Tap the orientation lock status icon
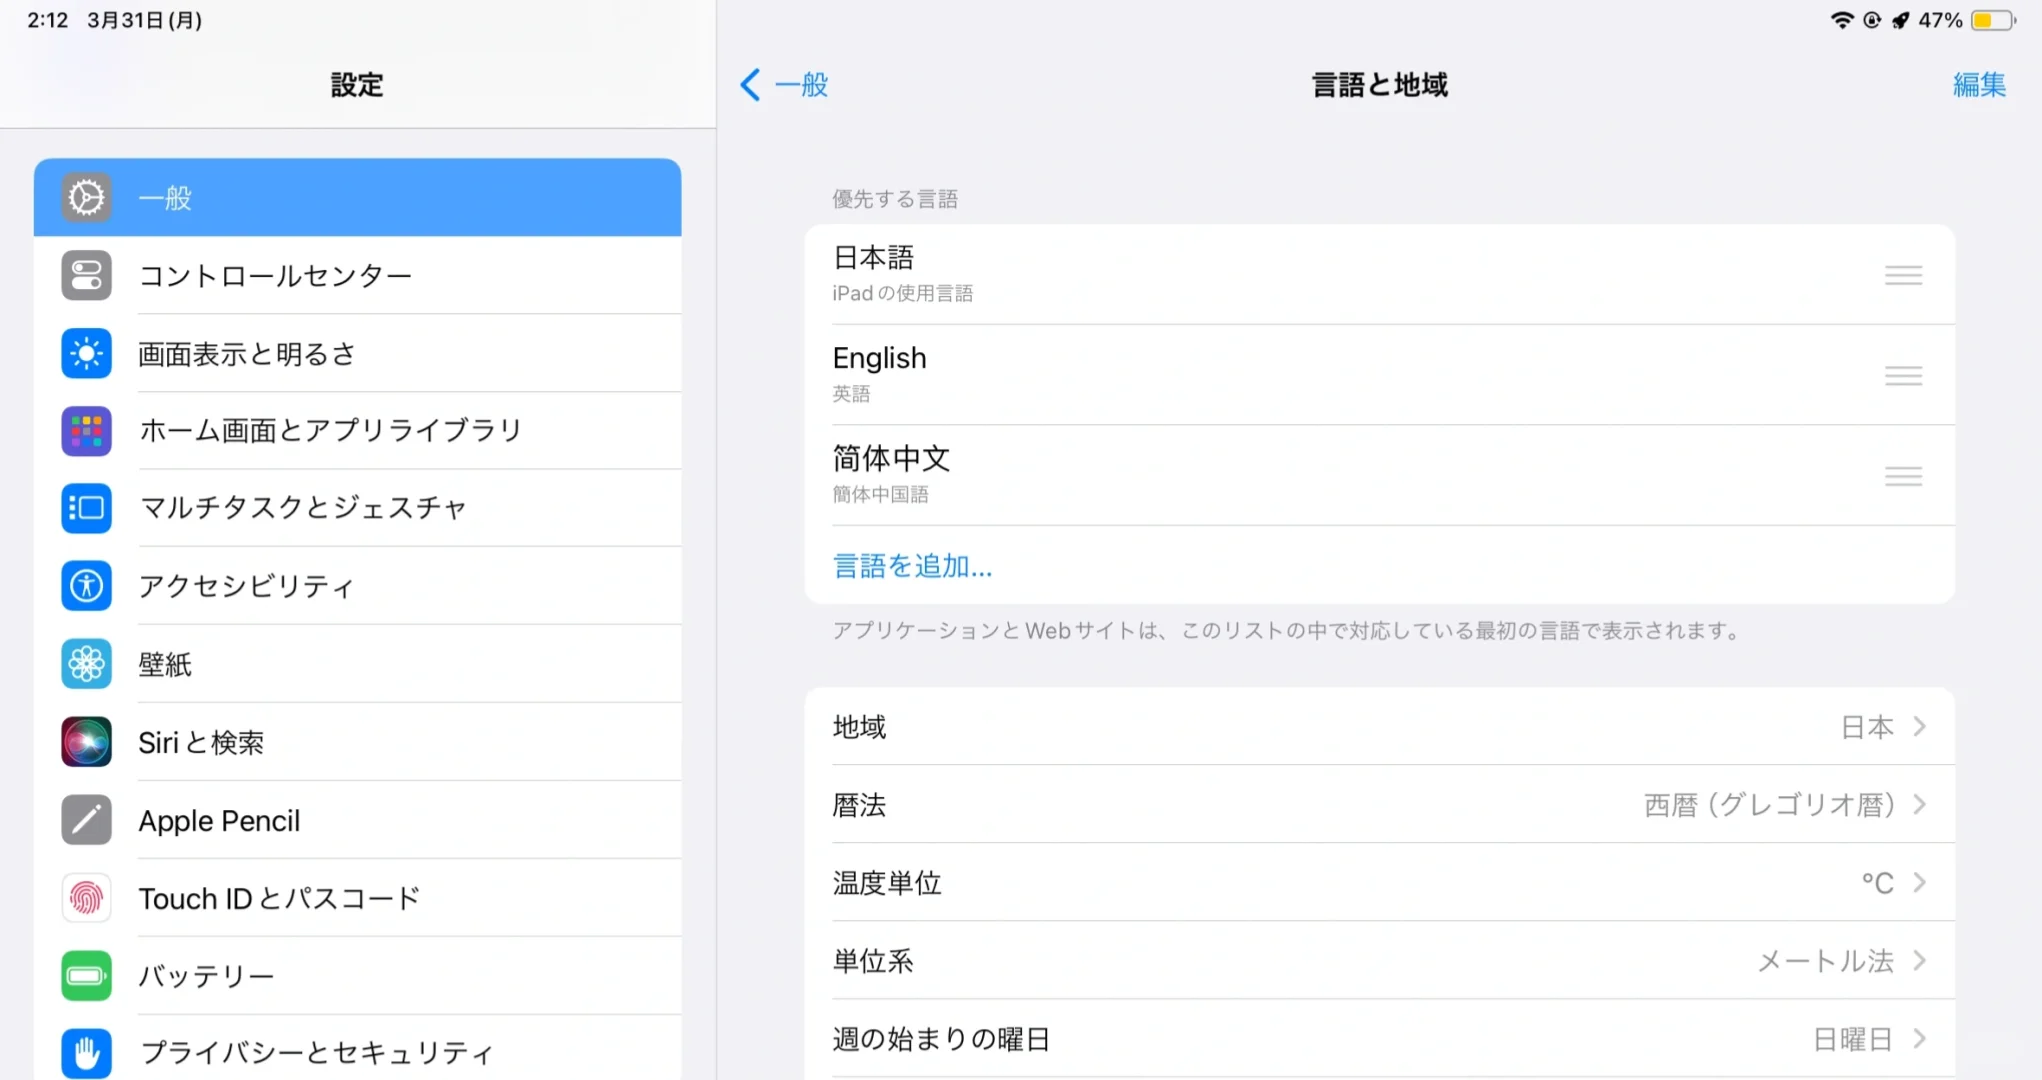Image resolution: width=2042 pixels, height=1080 pixels. click(x=1872, y=20)
